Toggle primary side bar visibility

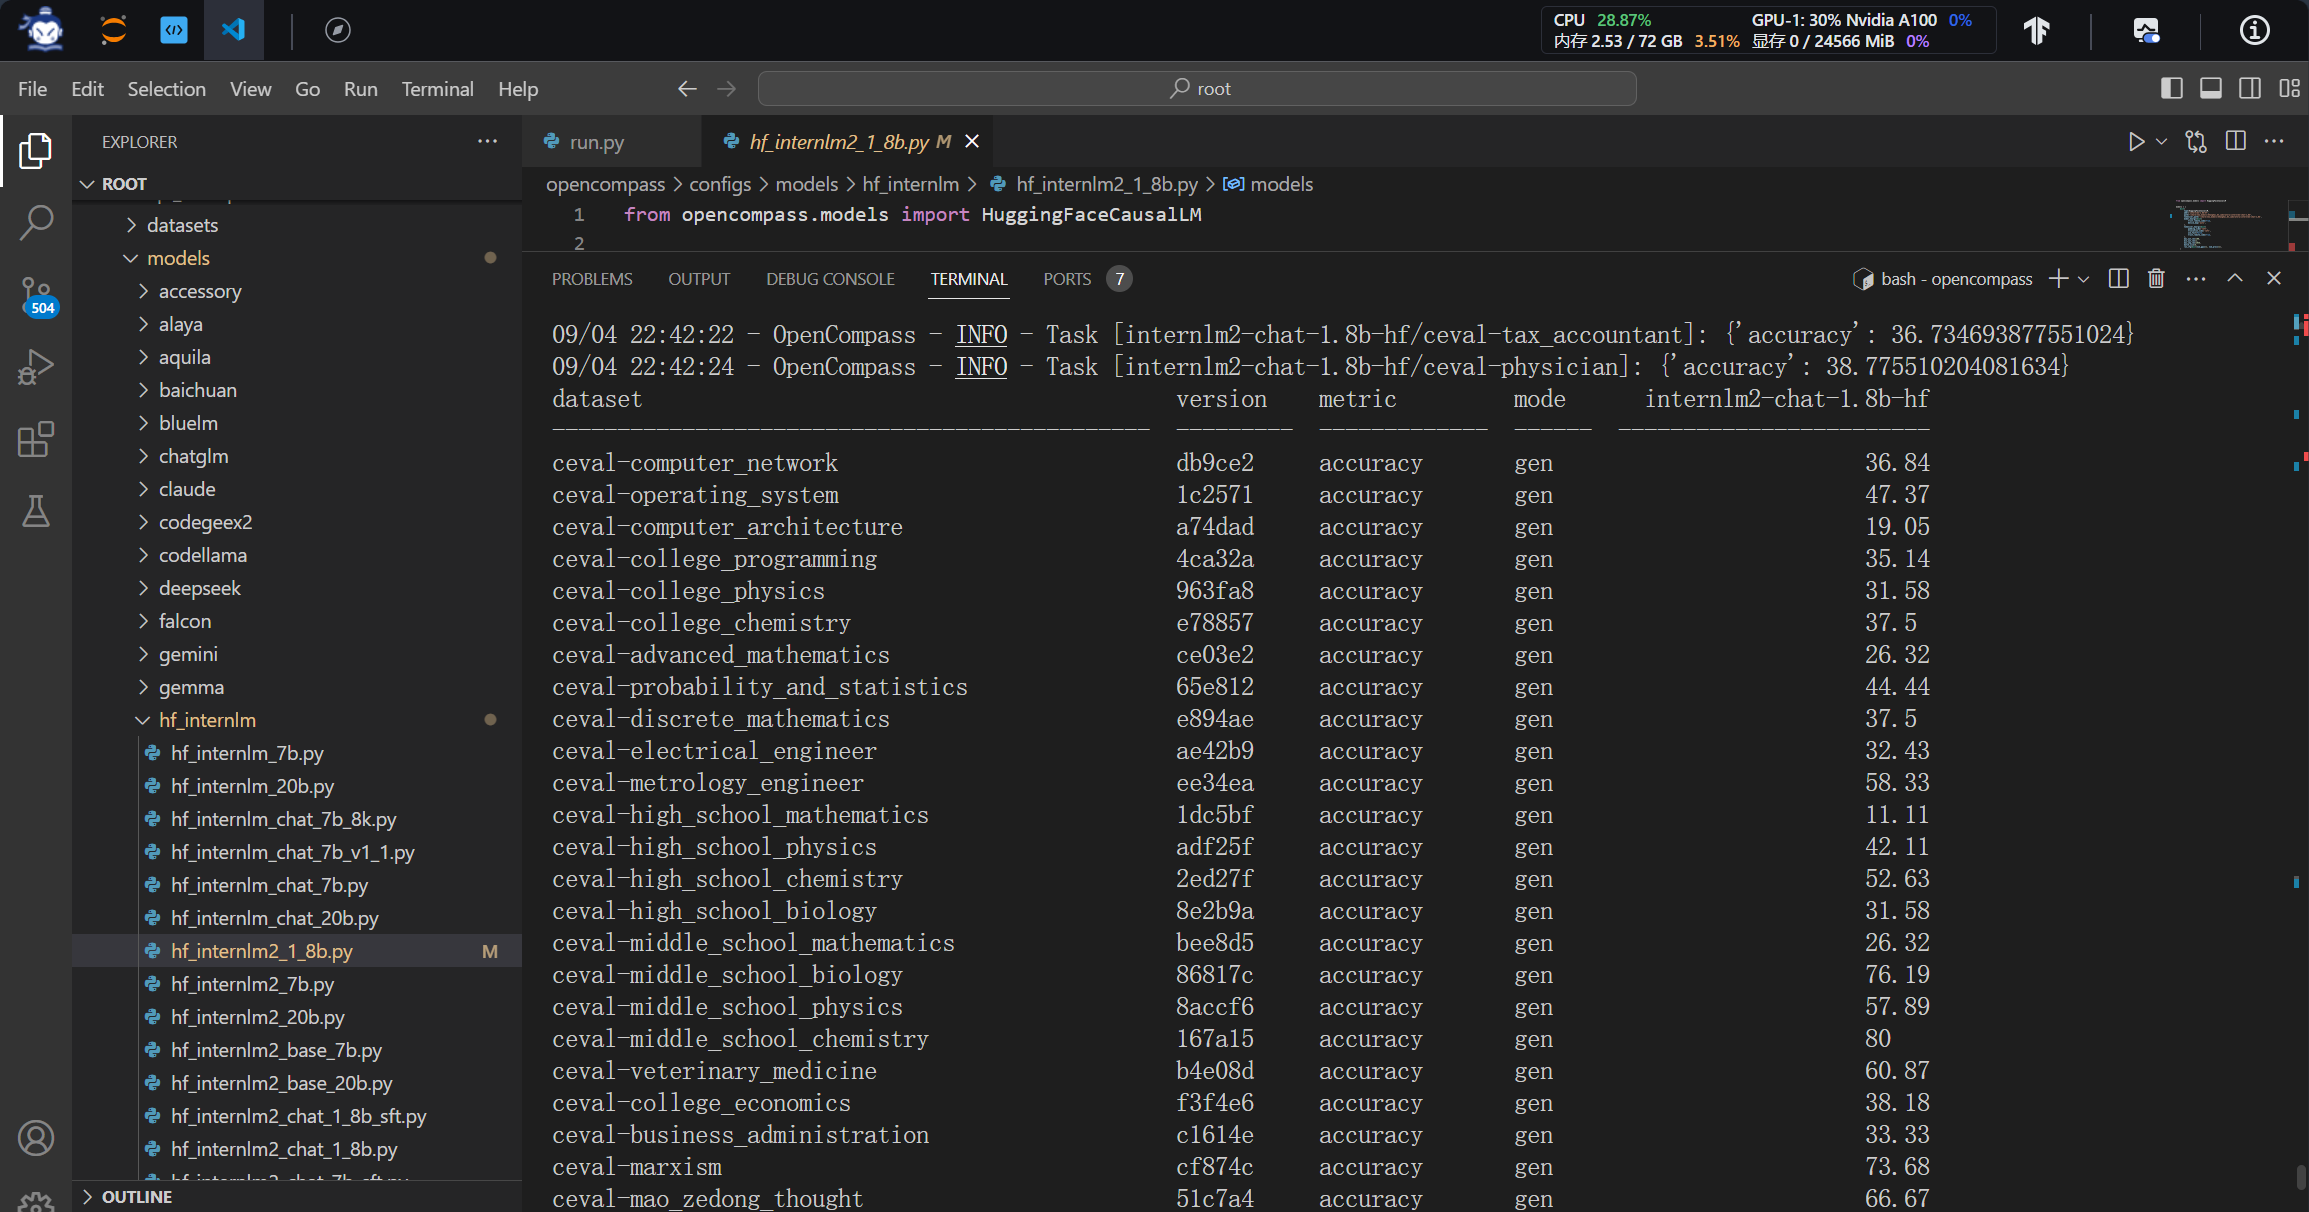[x=2171, y=89]
